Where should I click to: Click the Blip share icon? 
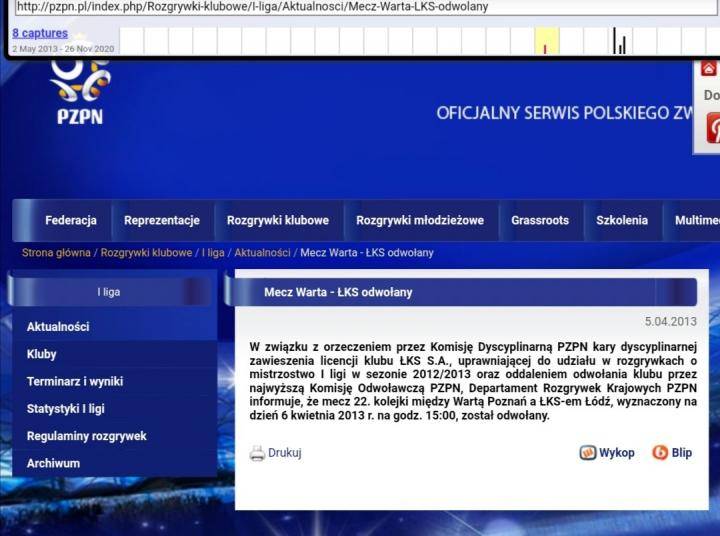tap(660, 452)
